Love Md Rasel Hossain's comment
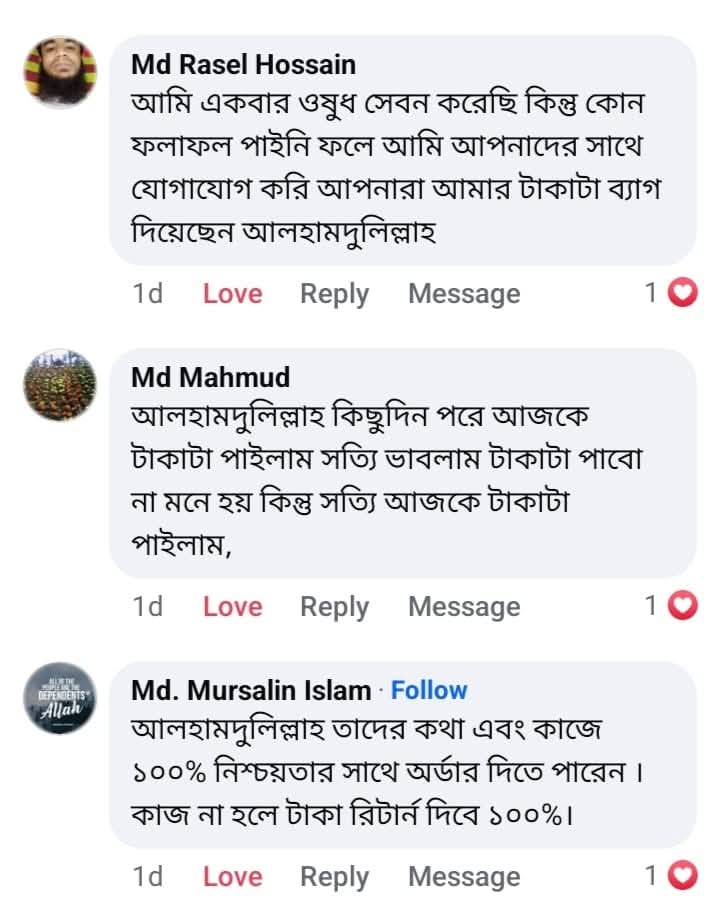Screen dimensions: 704x924 pyautogui.click(x=232, y=294)
